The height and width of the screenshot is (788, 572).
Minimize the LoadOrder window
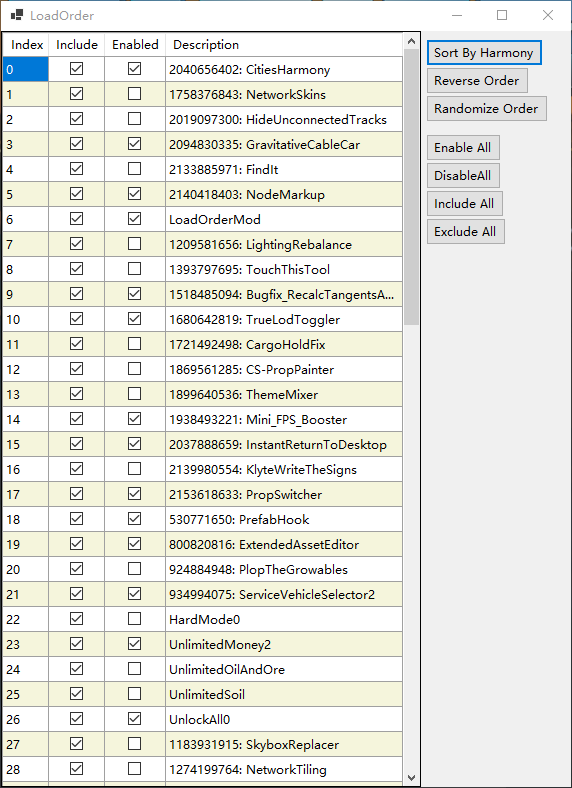click(457, 15)
